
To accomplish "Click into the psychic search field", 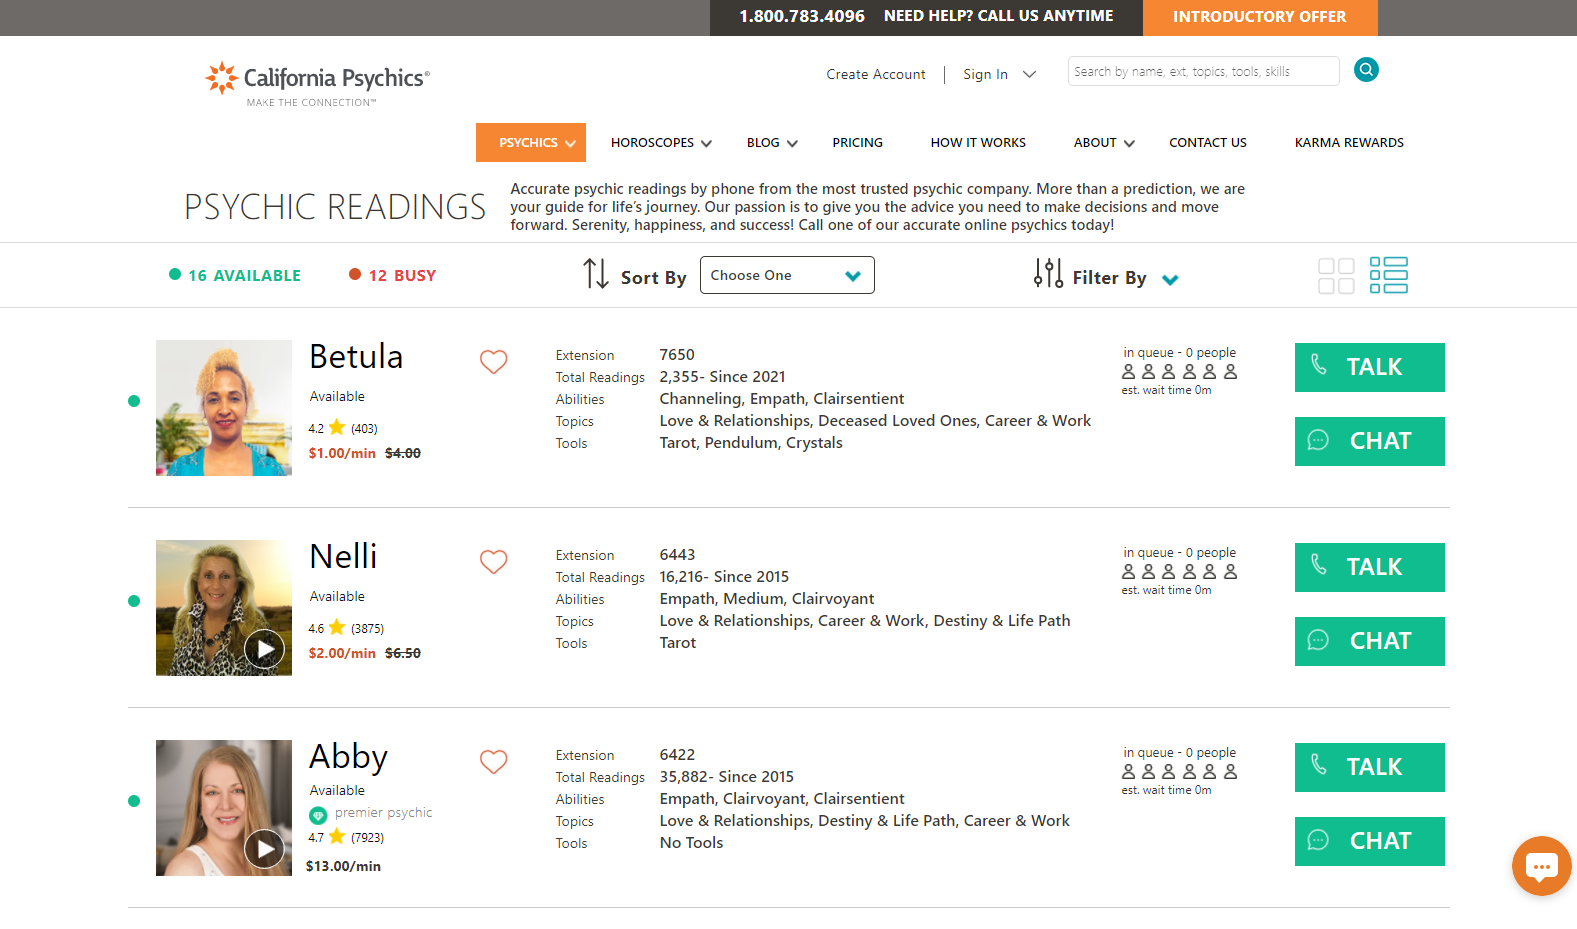I will pyautogui.click(x=1203, y=71).
